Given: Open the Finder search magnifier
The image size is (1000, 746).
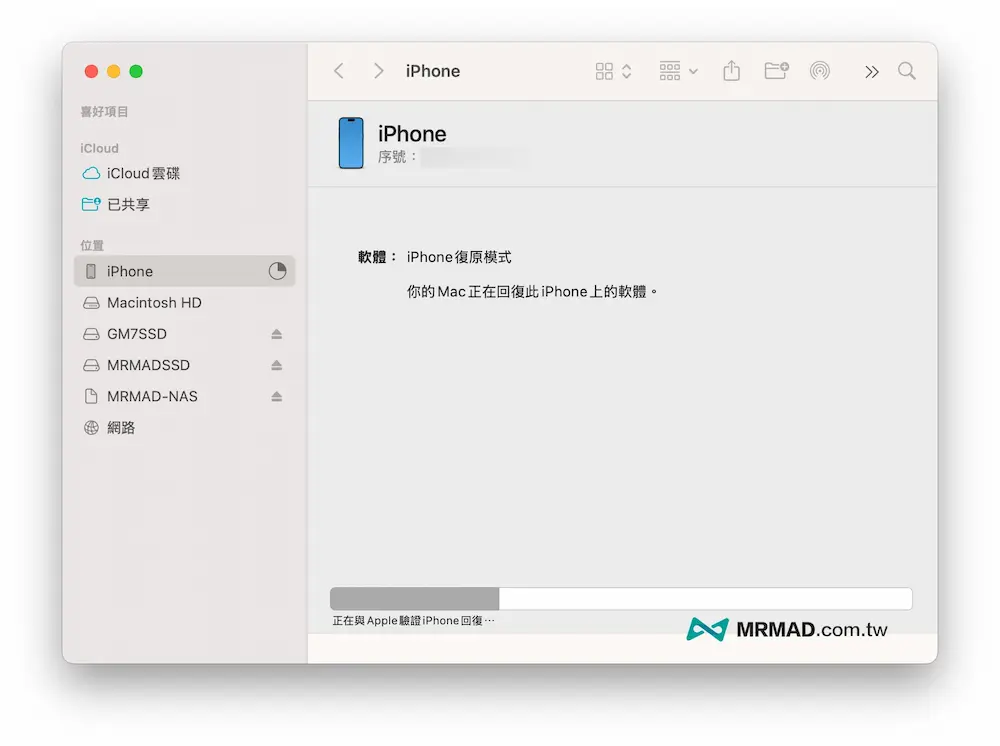Looking at the screenshot, I should 907,71.
